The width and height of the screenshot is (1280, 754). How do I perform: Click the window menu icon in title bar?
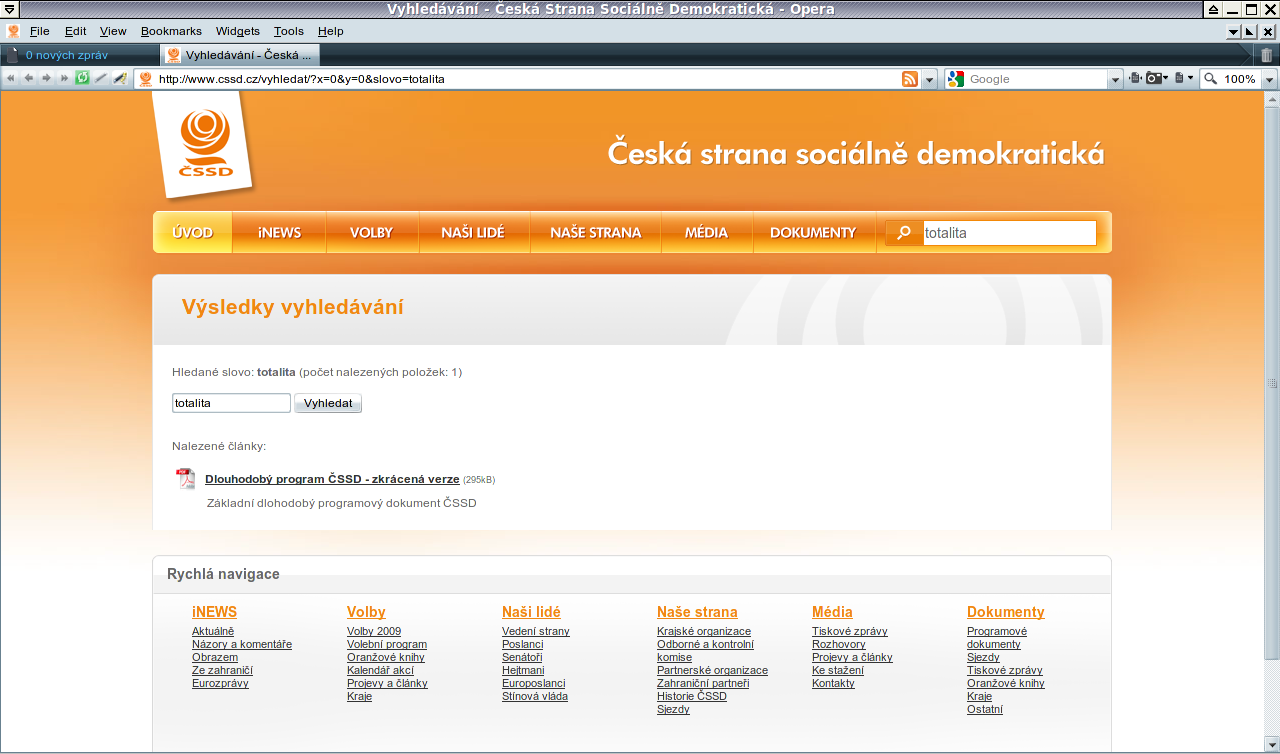(9, 10)
